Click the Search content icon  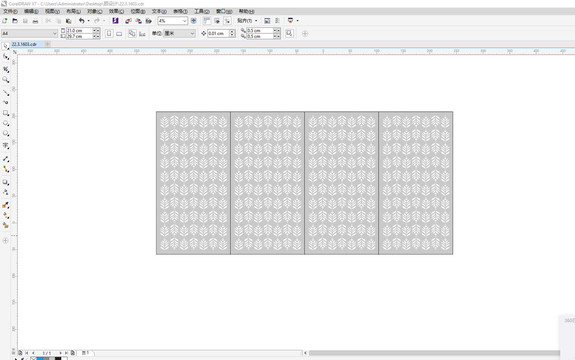pos(116,21)
